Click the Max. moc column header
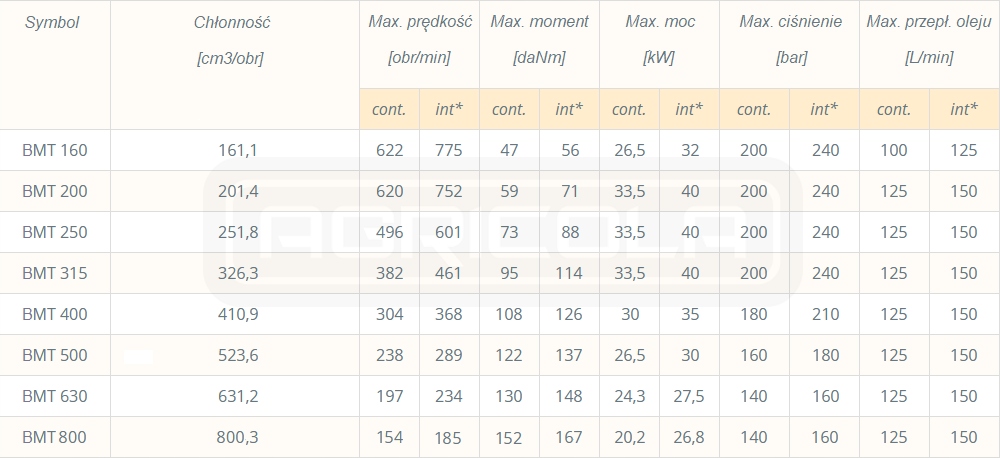The height and width of the screenshot is (458, 1000). coord(659,22)
